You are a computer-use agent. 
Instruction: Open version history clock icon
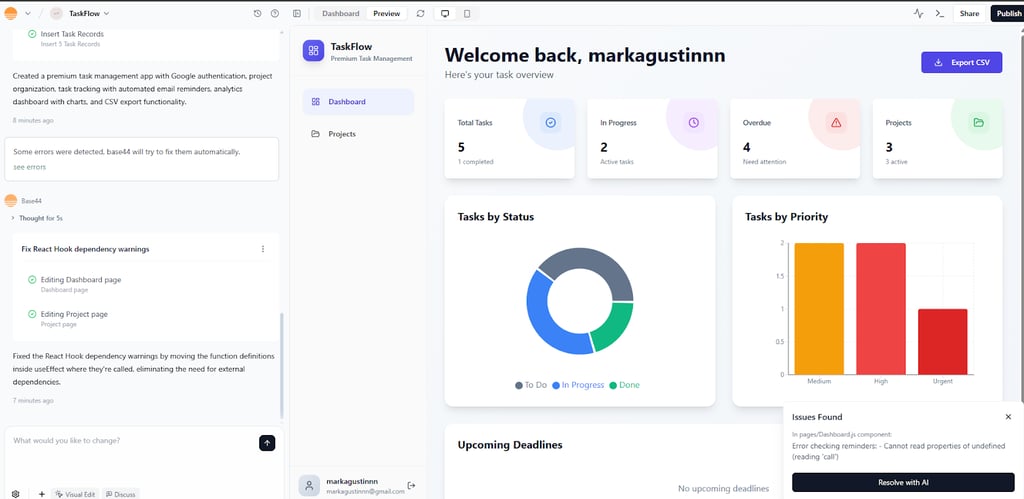tap(257, 13)
